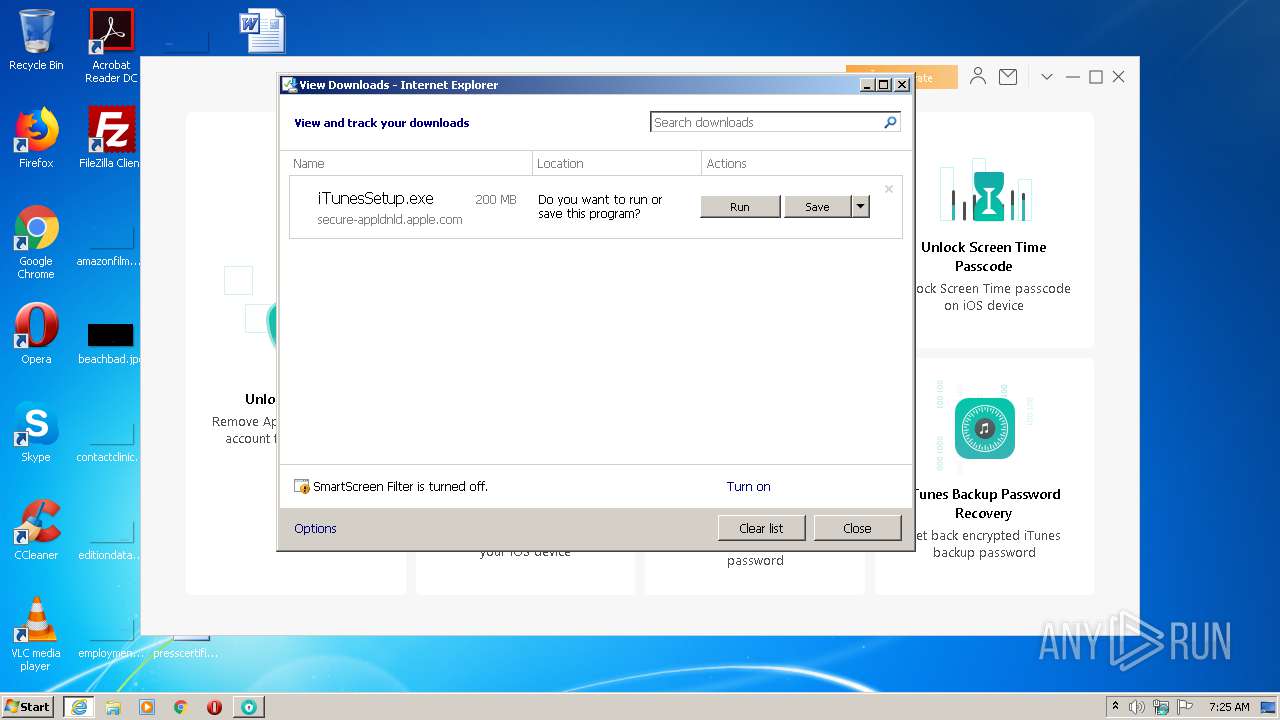Image resolution: width=1280 pixels, height=720 pixels.
Task: Sort downloads by Name column
Action: click(x=410, y=163)
